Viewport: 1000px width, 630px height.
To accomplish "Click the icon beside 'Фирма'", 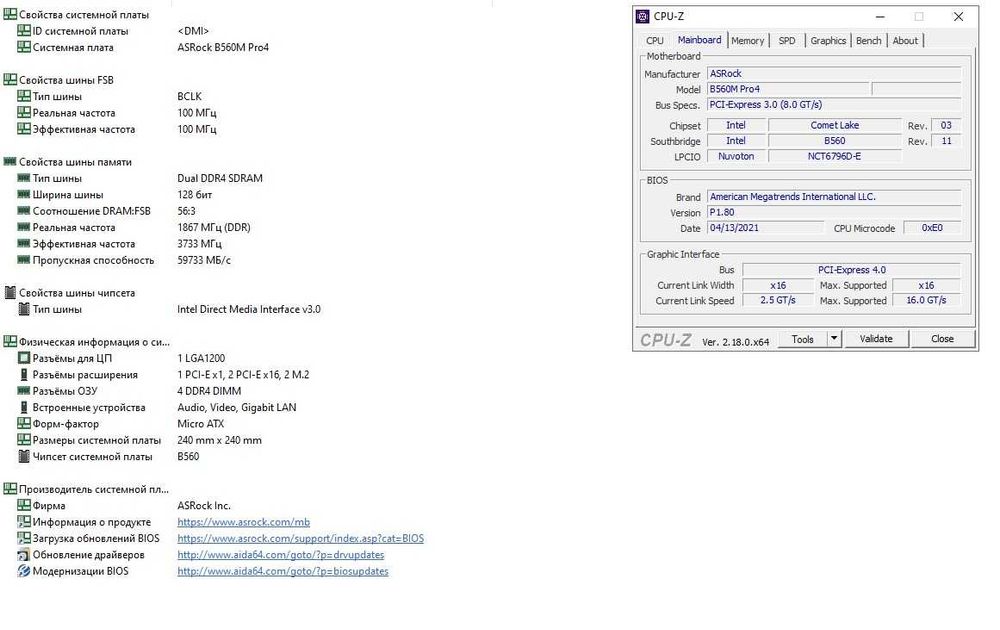I will 24,506.
